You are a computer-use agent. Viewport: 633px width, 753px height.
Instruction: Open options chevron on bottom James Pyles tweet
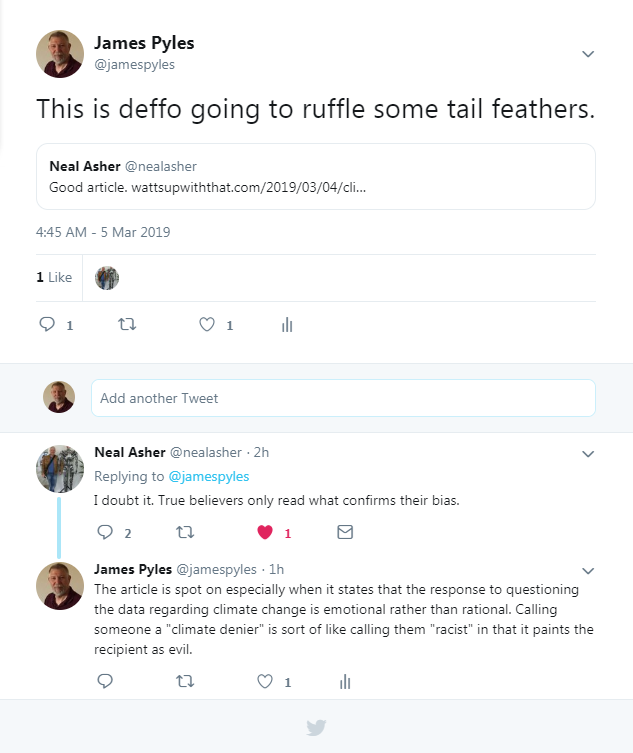588,571
